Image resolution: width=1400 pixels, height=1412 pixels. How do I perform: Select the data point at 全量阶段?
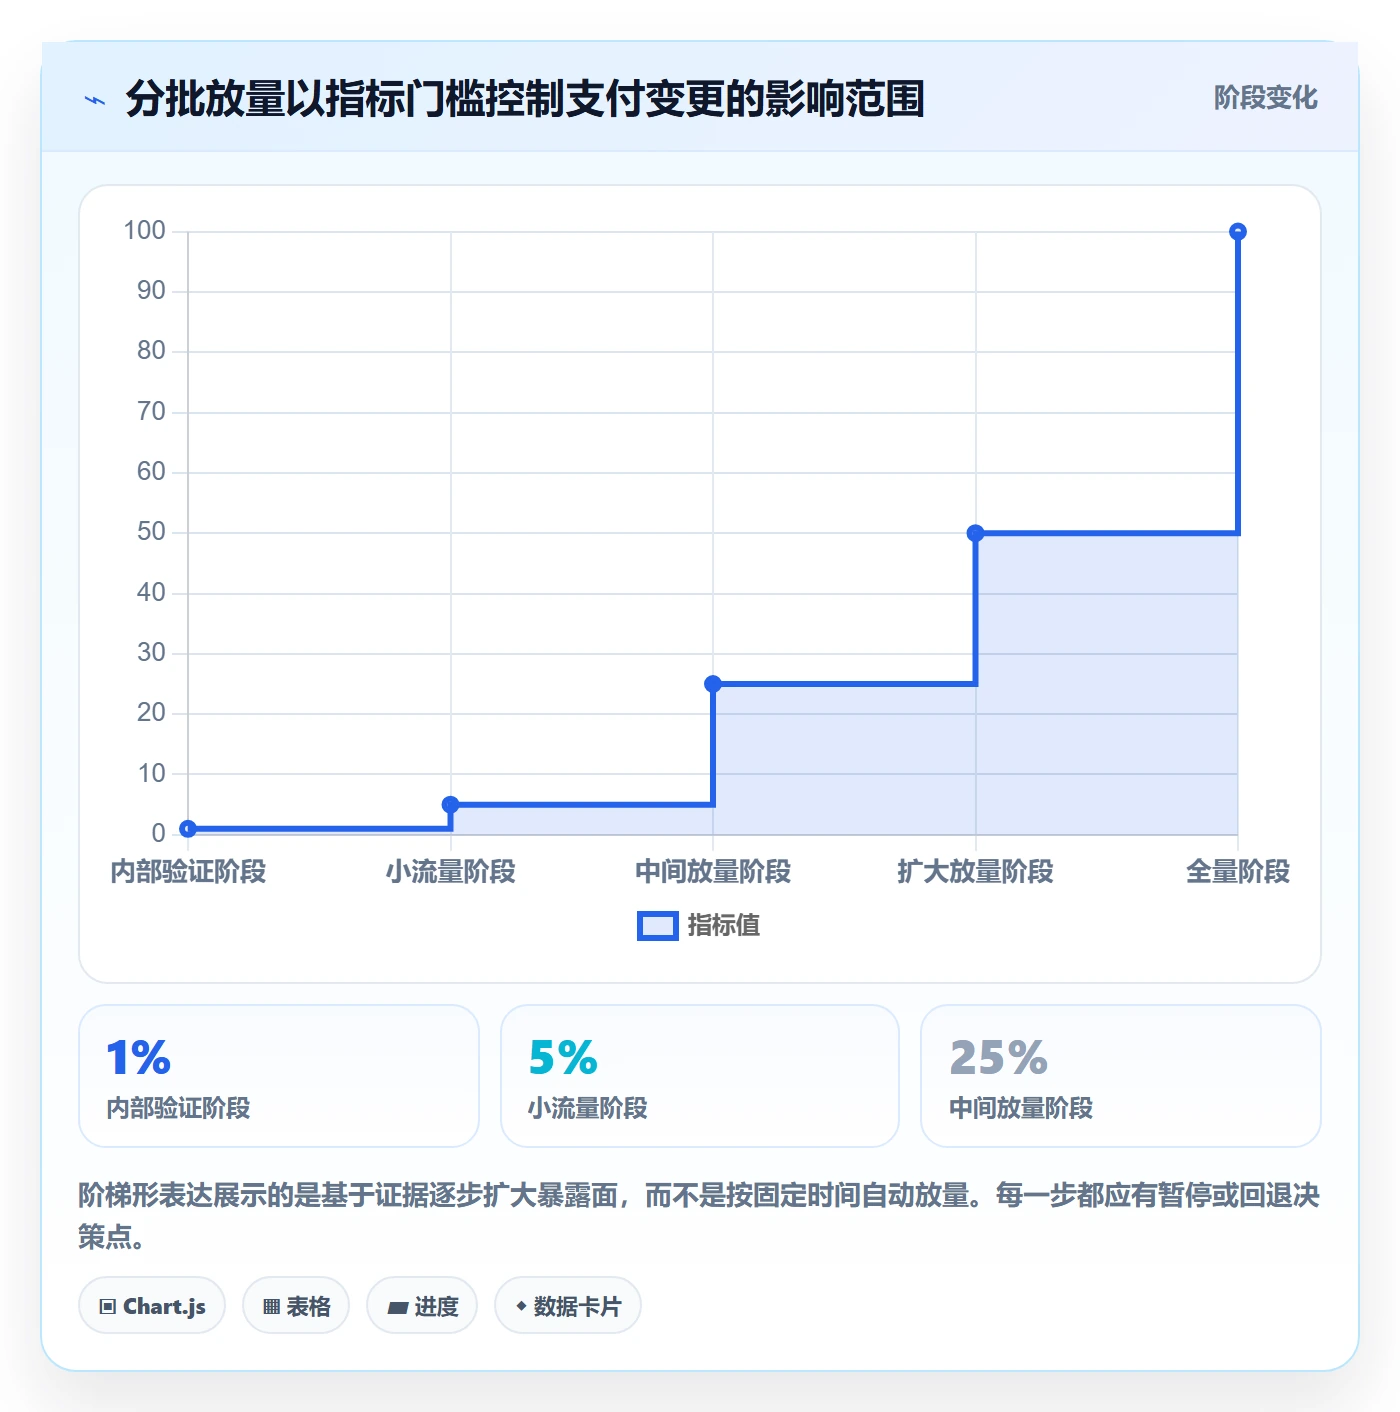(1238, 232)
